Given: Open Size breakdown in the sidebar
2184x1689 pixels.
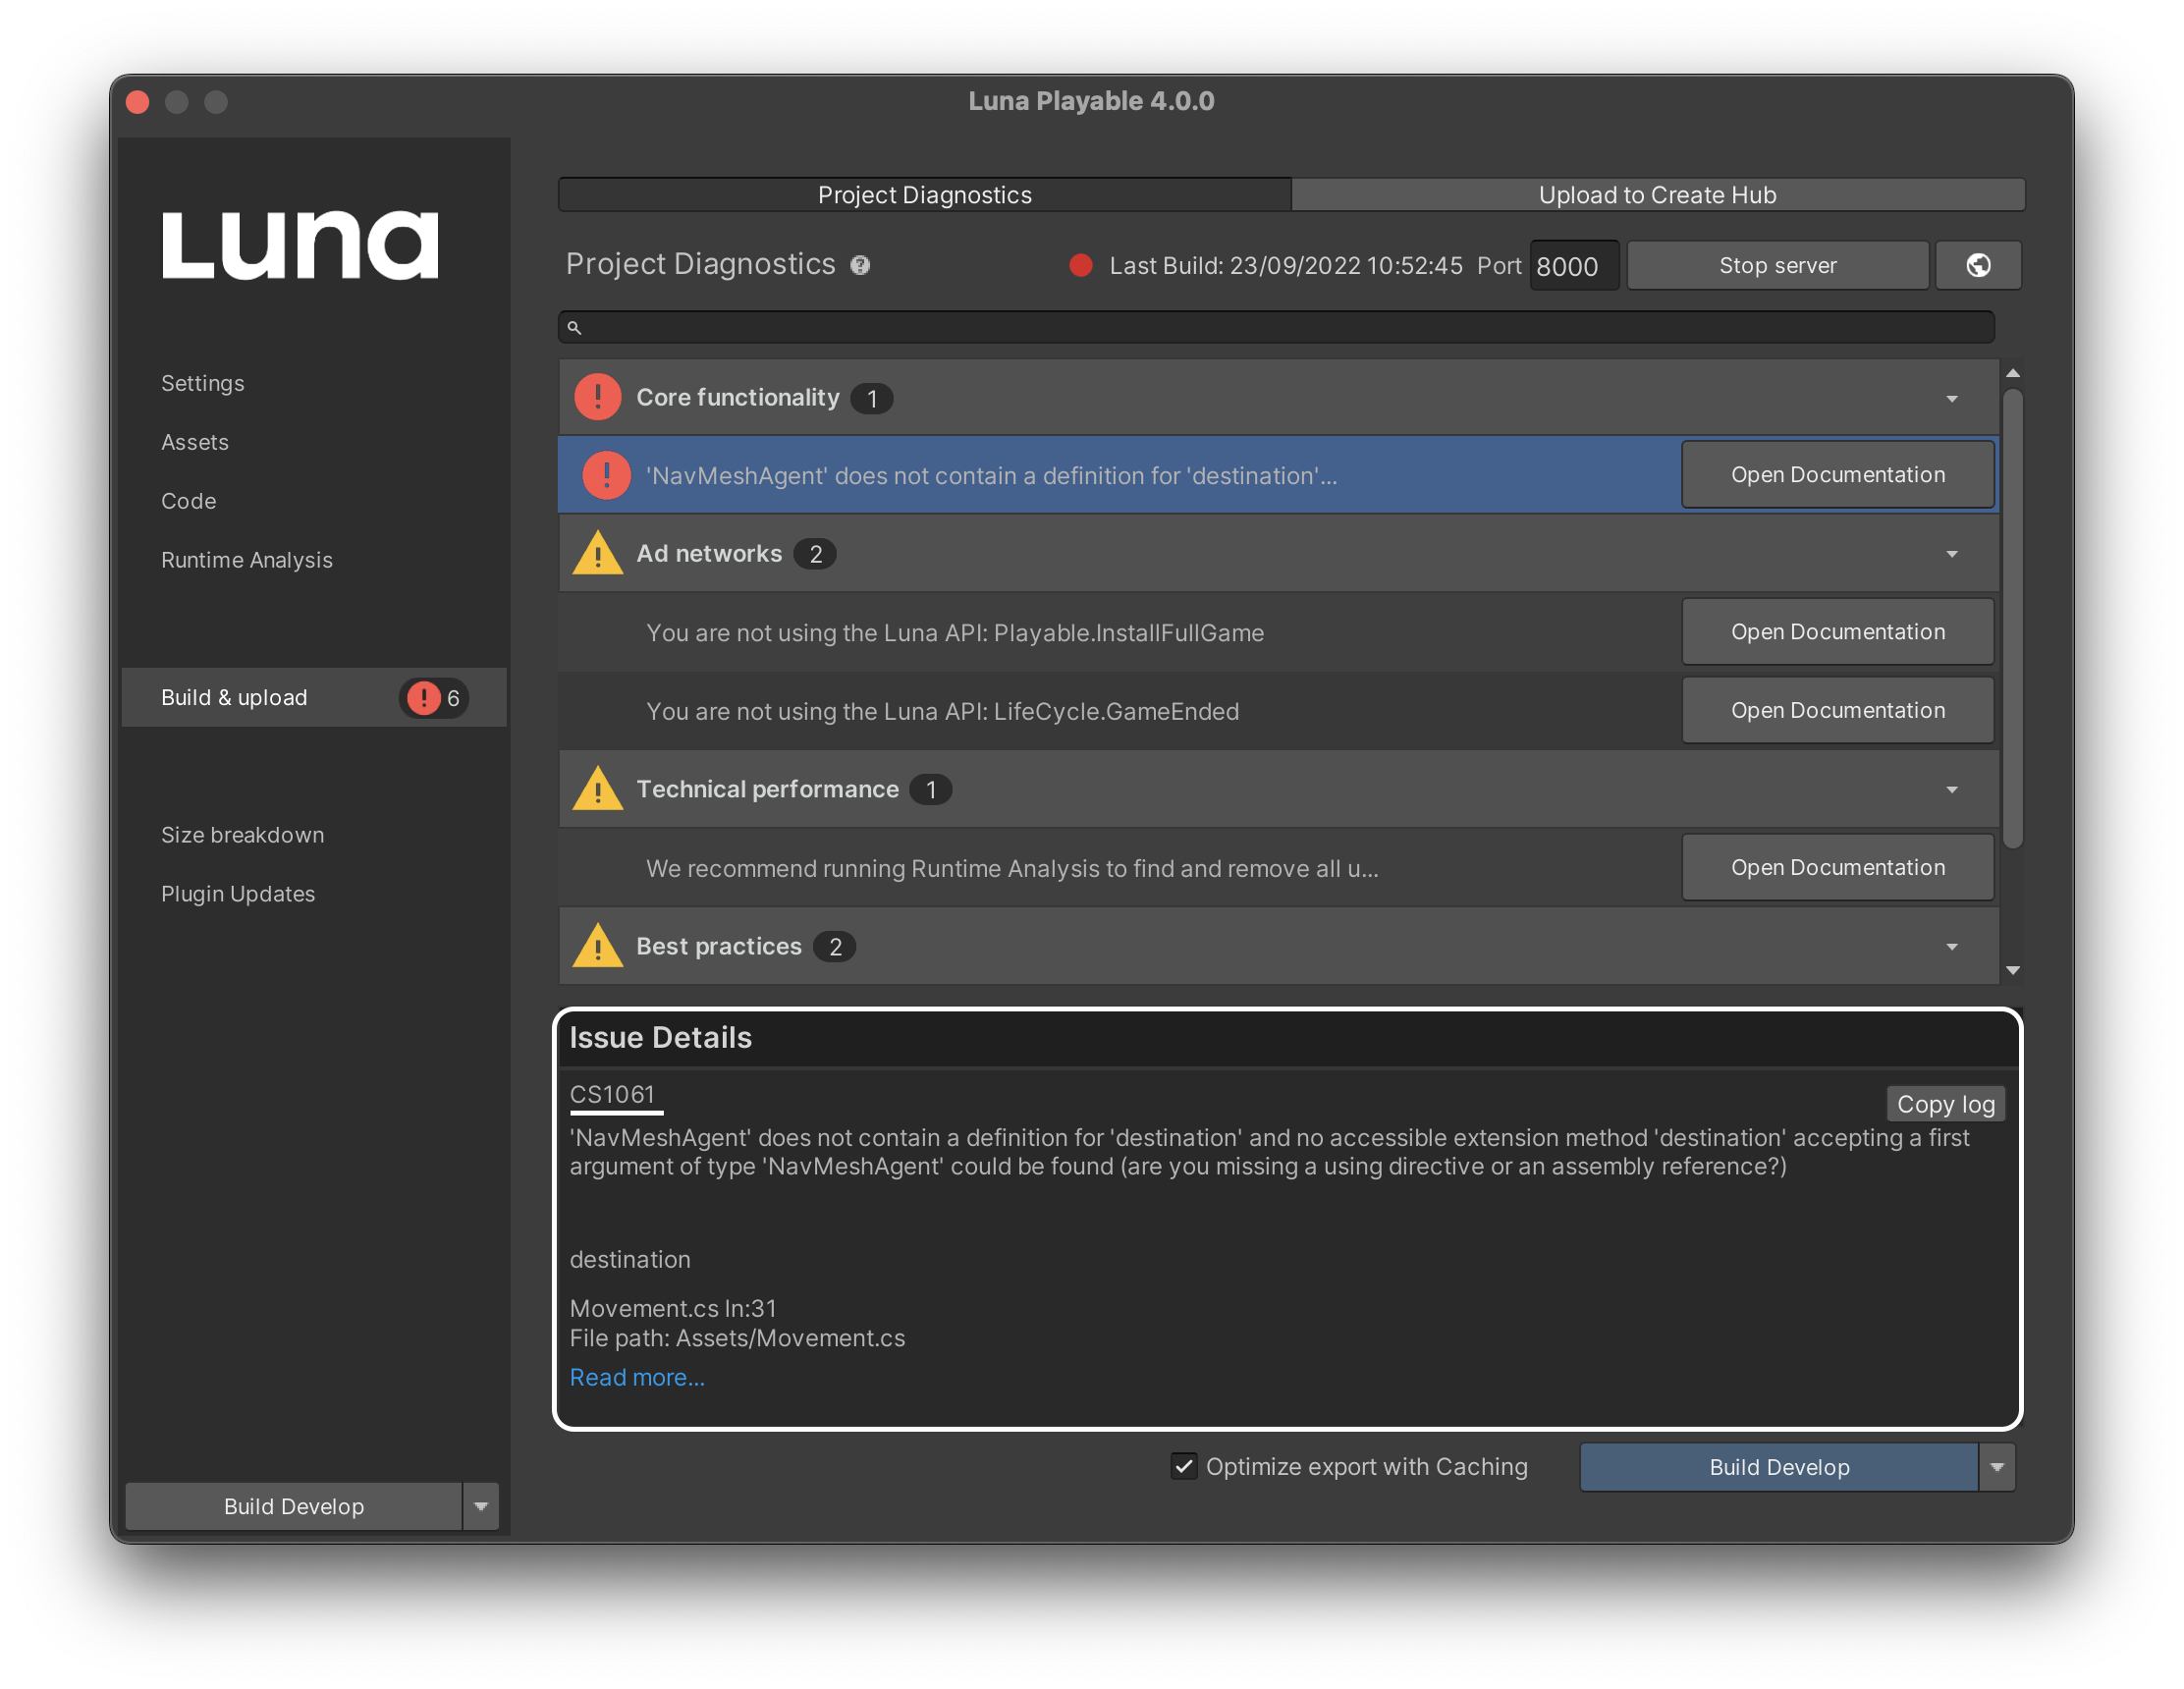Looking at the screenshot, I should [x=243, y=835].
